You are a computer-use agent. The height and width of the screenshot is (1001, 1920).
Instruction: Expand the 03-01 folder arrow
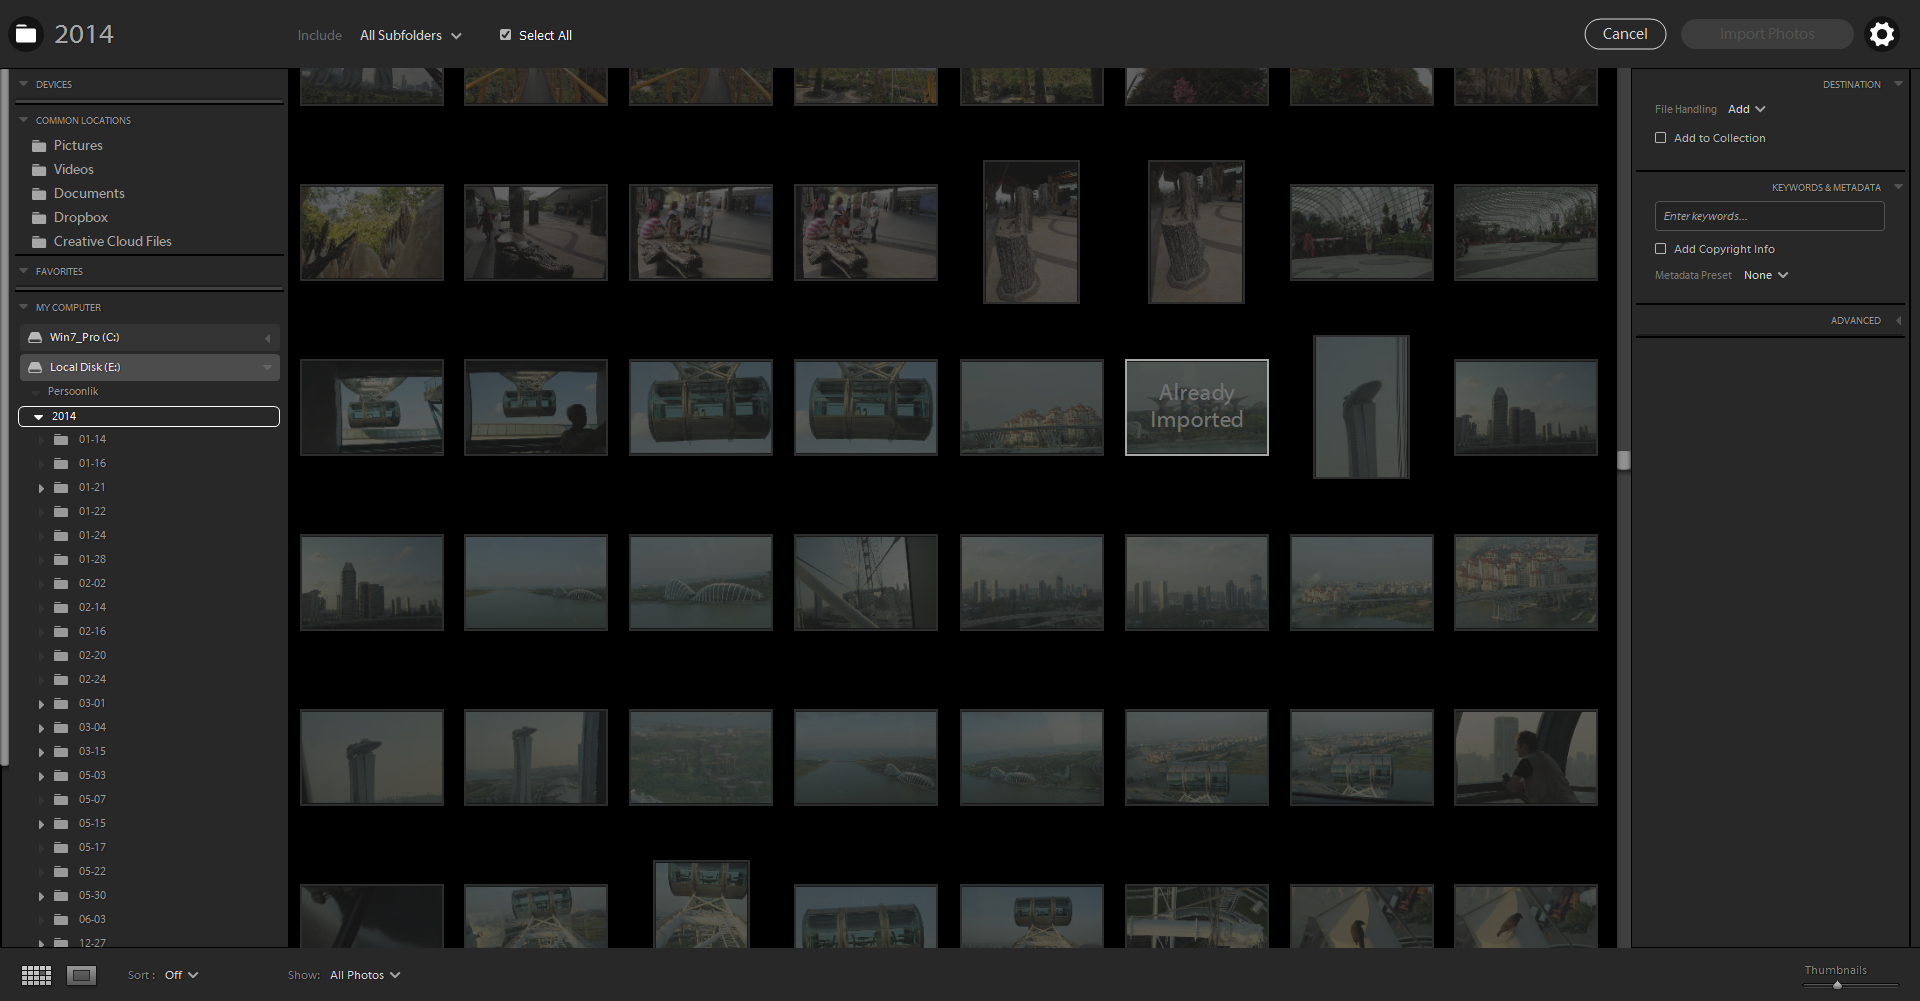(x=41, y=704)
